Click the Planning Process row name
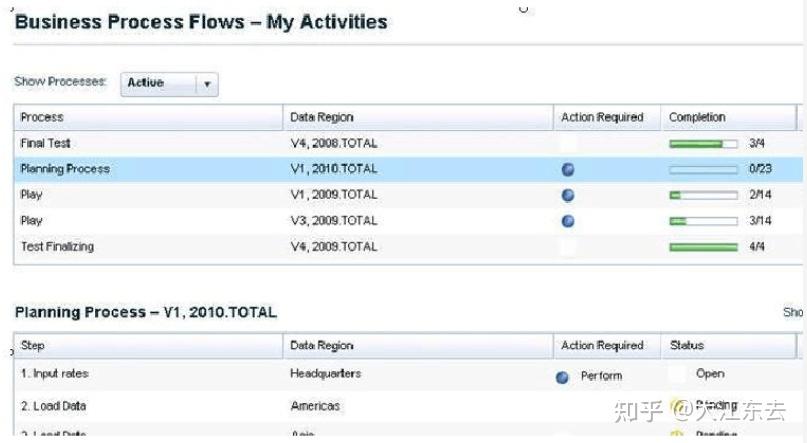Screen dimensions: 807x443 pos(65,169)
